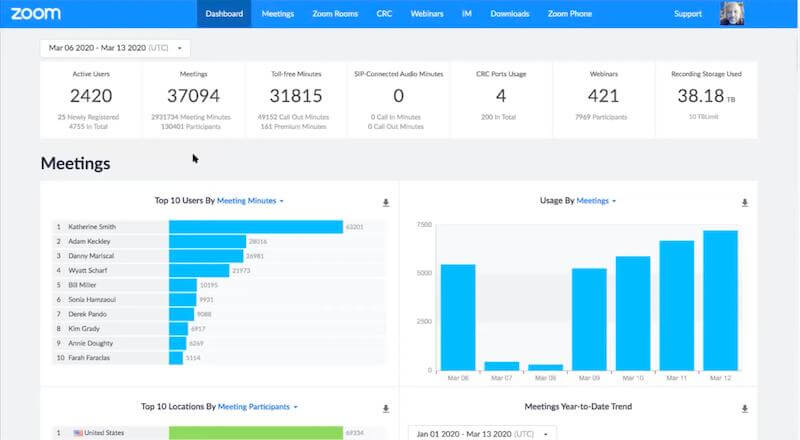Download the Top 10 Locations chart
This screenshot has width=800, height=440.
(386, 409)
